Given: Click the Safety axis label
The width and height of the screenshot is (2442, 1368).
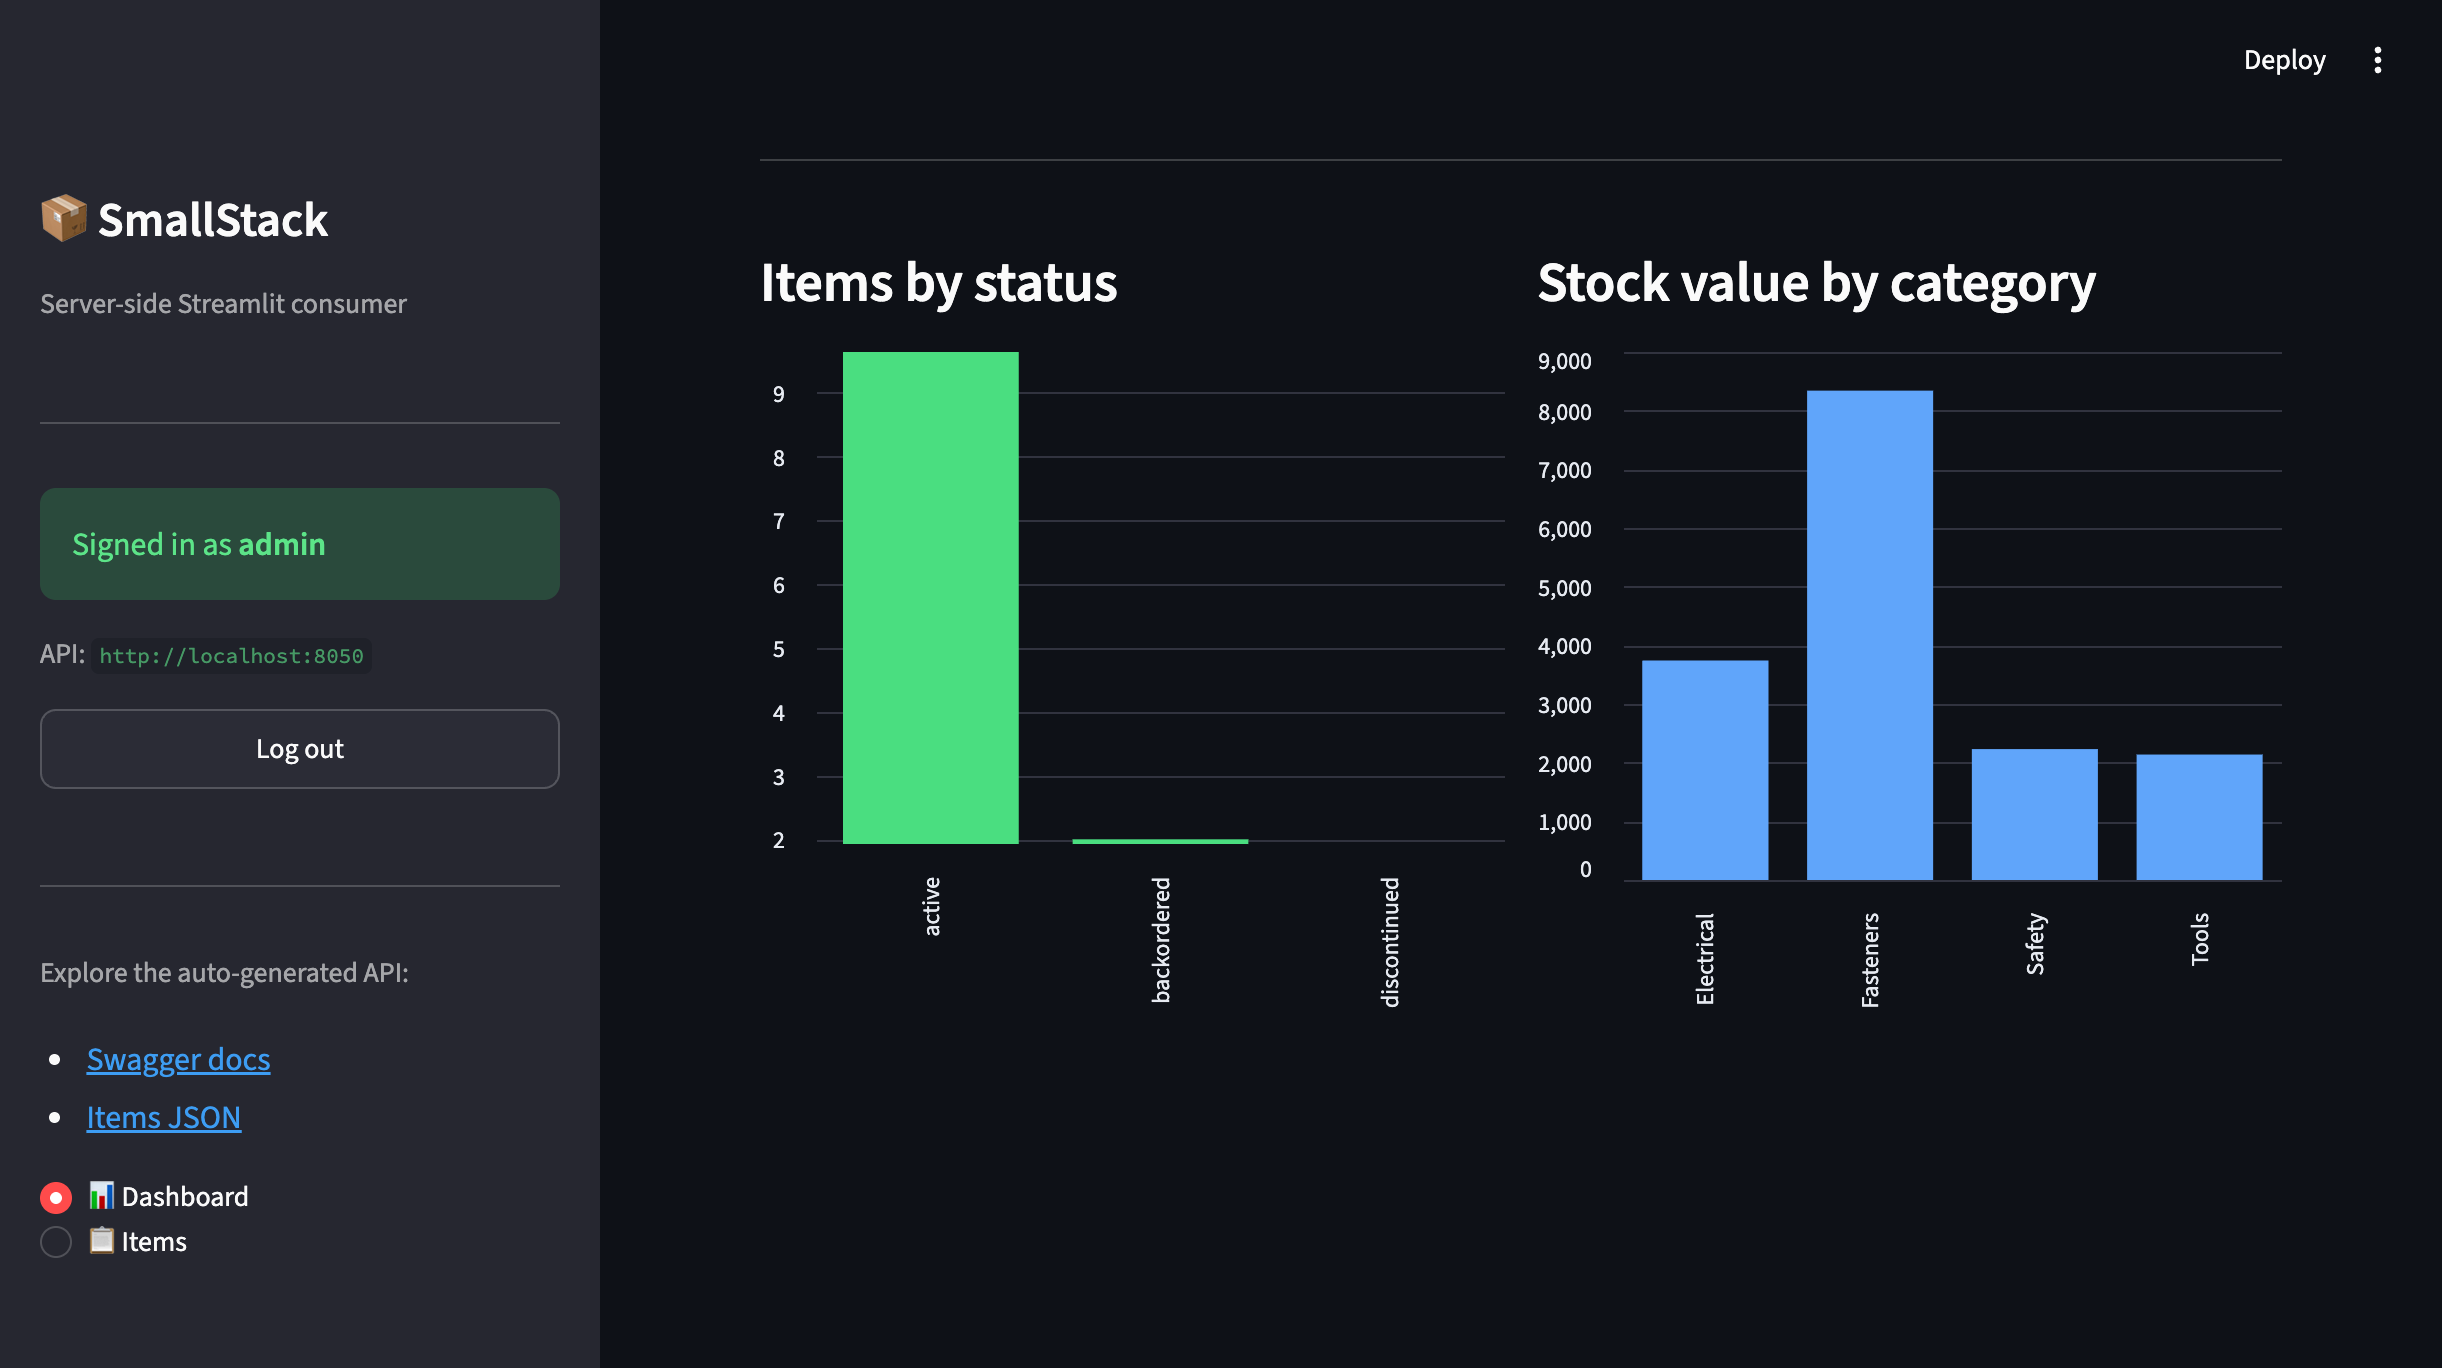Looking at the screenshot, I should (2035, 944).
